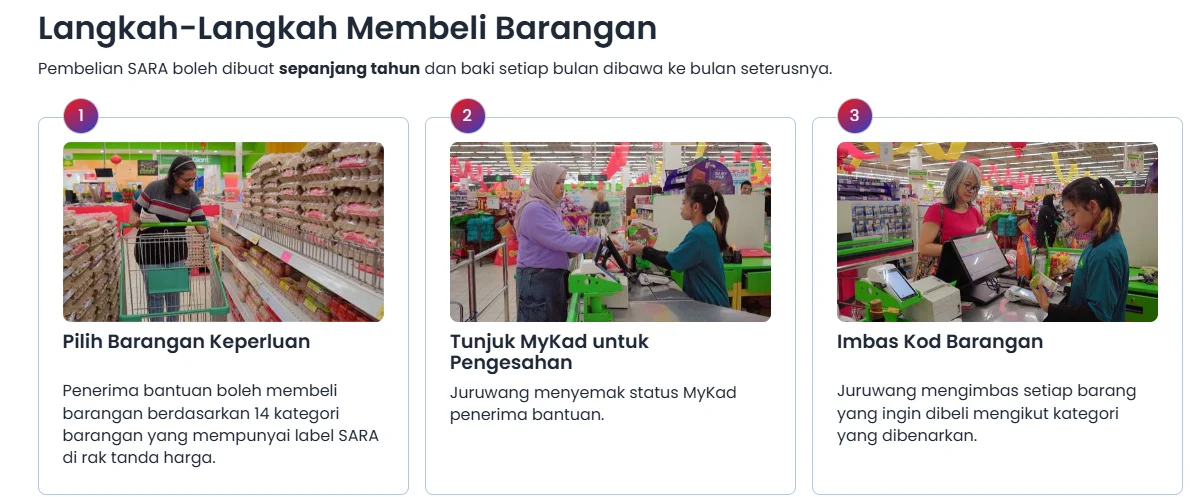The height and width of the screenshot is (497, 1190).
Task: Select the Imbas Kod Barangan heading
Action: [940, 341]
